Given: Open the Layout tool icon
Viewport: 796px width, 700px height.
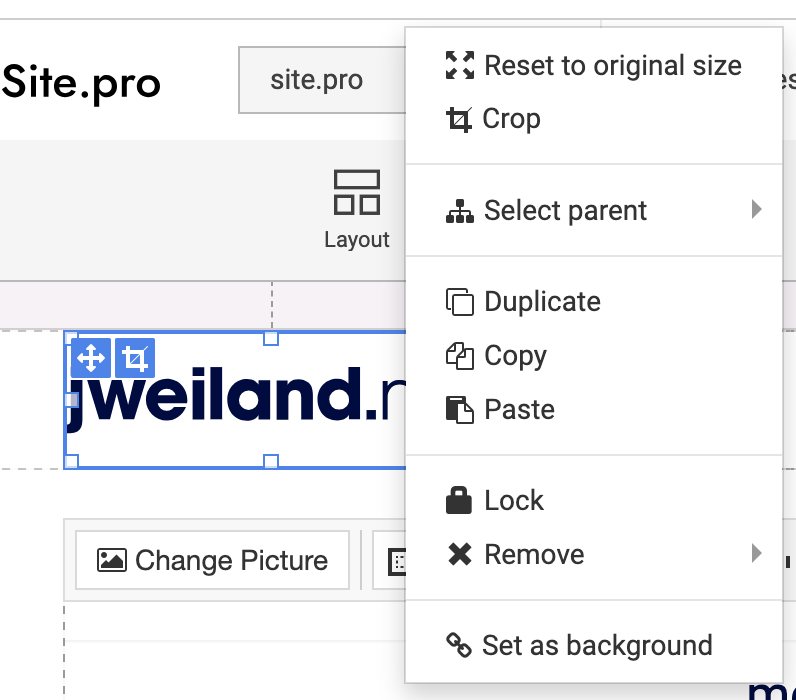Looking at the screenshot, I should pyautogui.click(x=357, y=192).
